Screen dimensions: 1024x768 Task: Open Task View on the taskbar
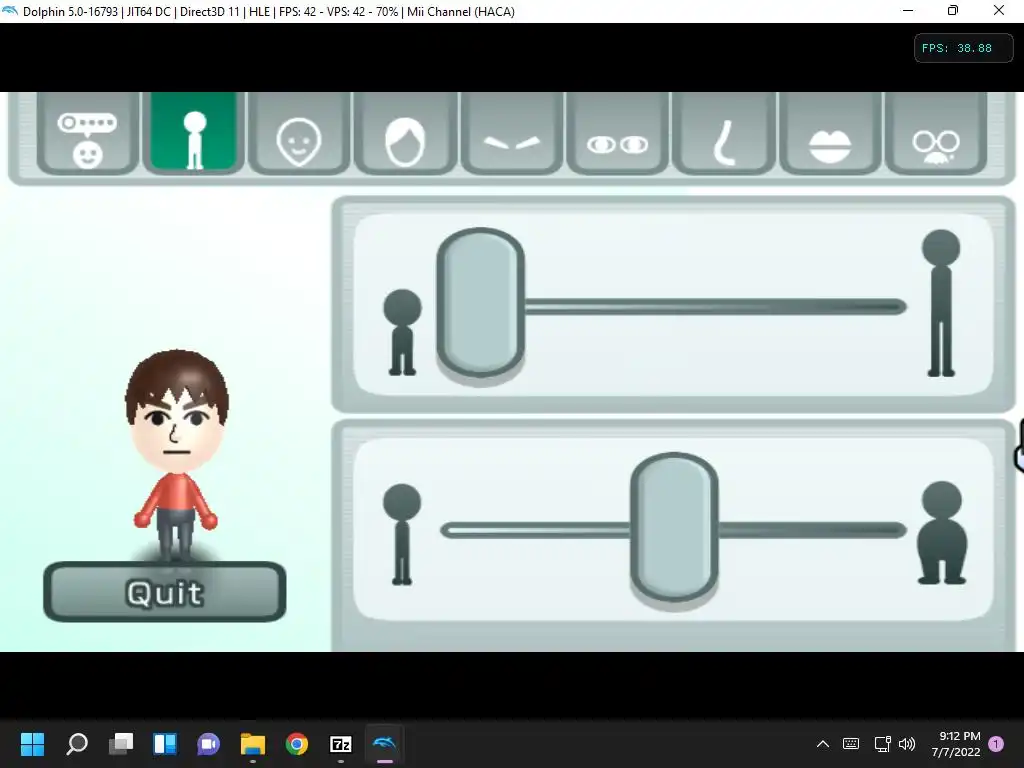(121, 744)
